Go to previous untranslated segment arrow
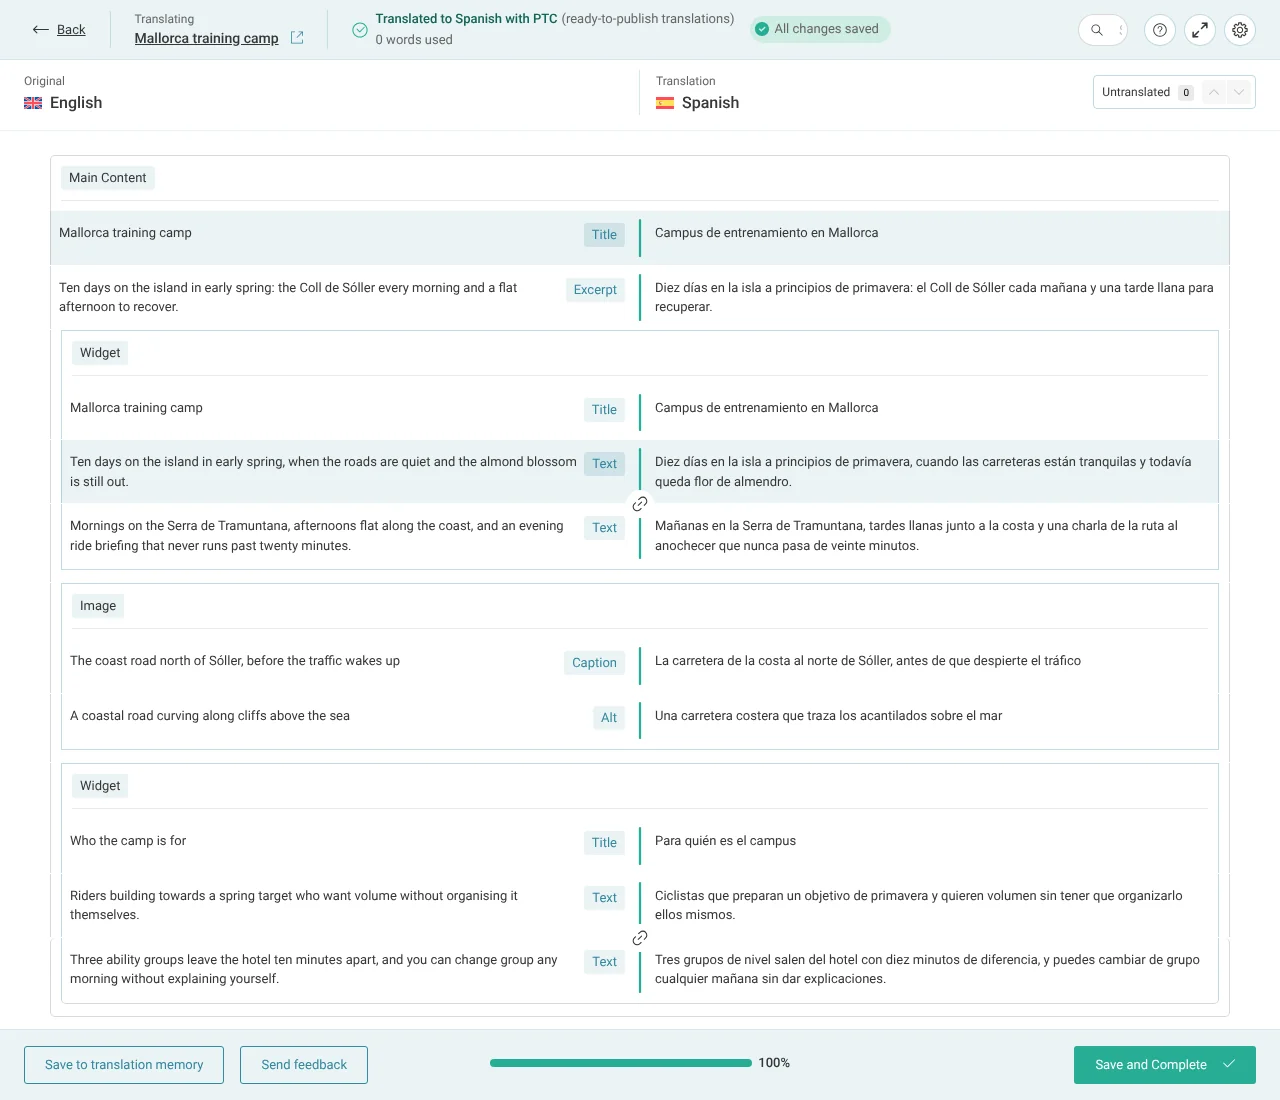This screenshot has width=1280, height=1100. pos(1213,92)
